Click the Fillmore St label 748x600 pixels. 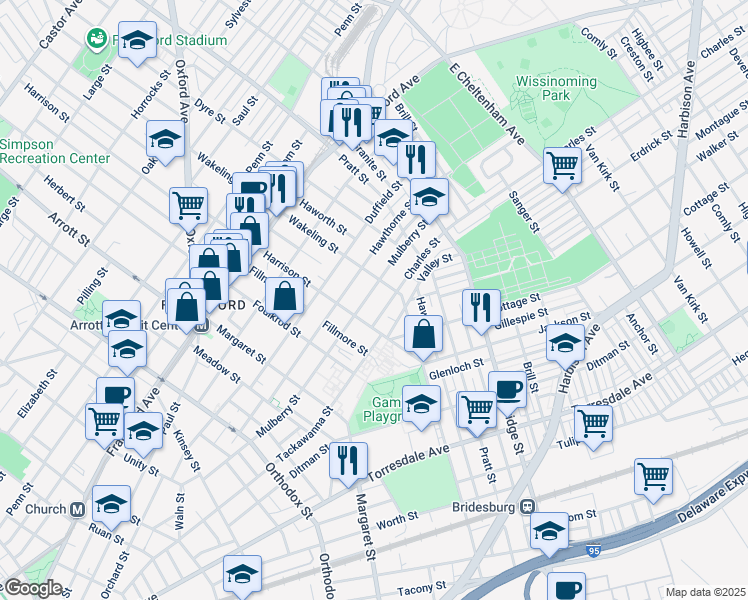[345, 338]
